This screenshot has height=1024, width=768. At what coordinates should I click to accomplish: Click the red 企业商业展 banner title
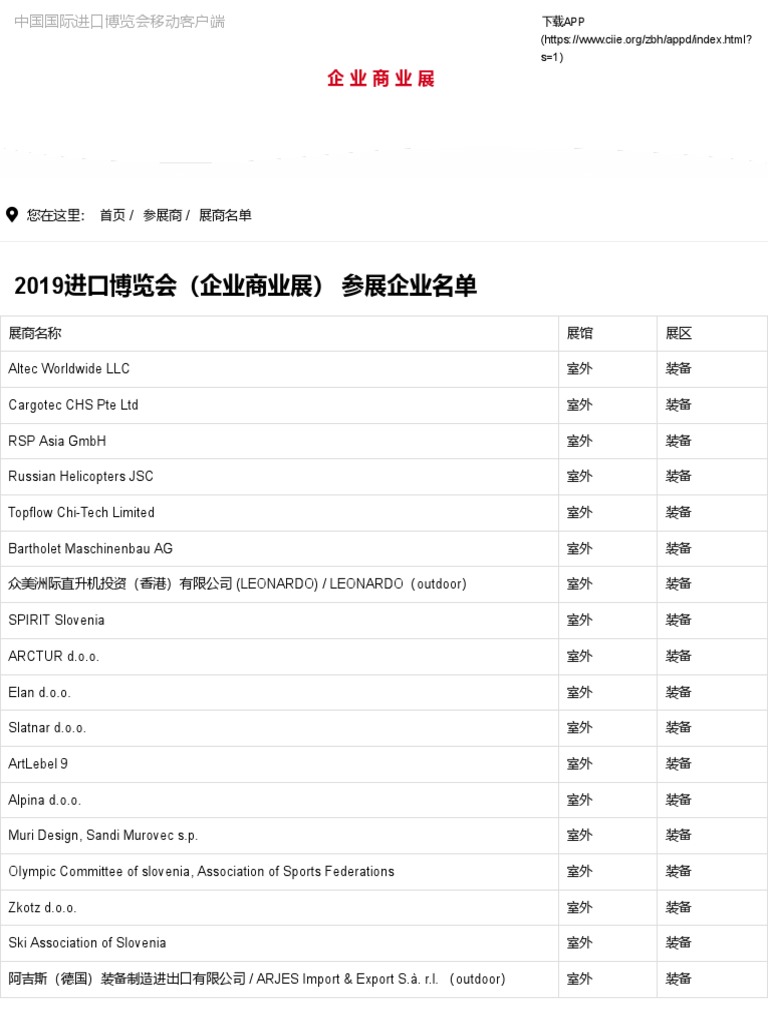coord(381,78)
